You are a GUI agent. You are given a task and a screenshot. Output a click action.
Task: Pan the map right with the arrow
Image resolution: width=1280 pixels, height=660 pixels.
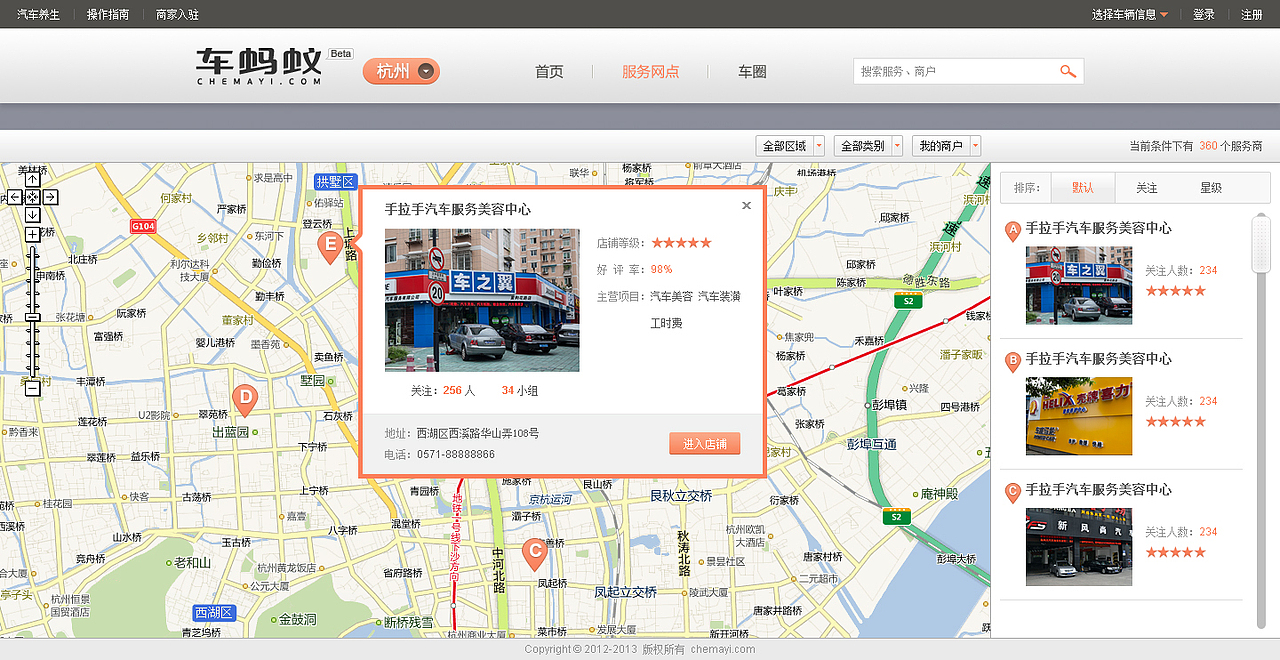click(50, 197)
